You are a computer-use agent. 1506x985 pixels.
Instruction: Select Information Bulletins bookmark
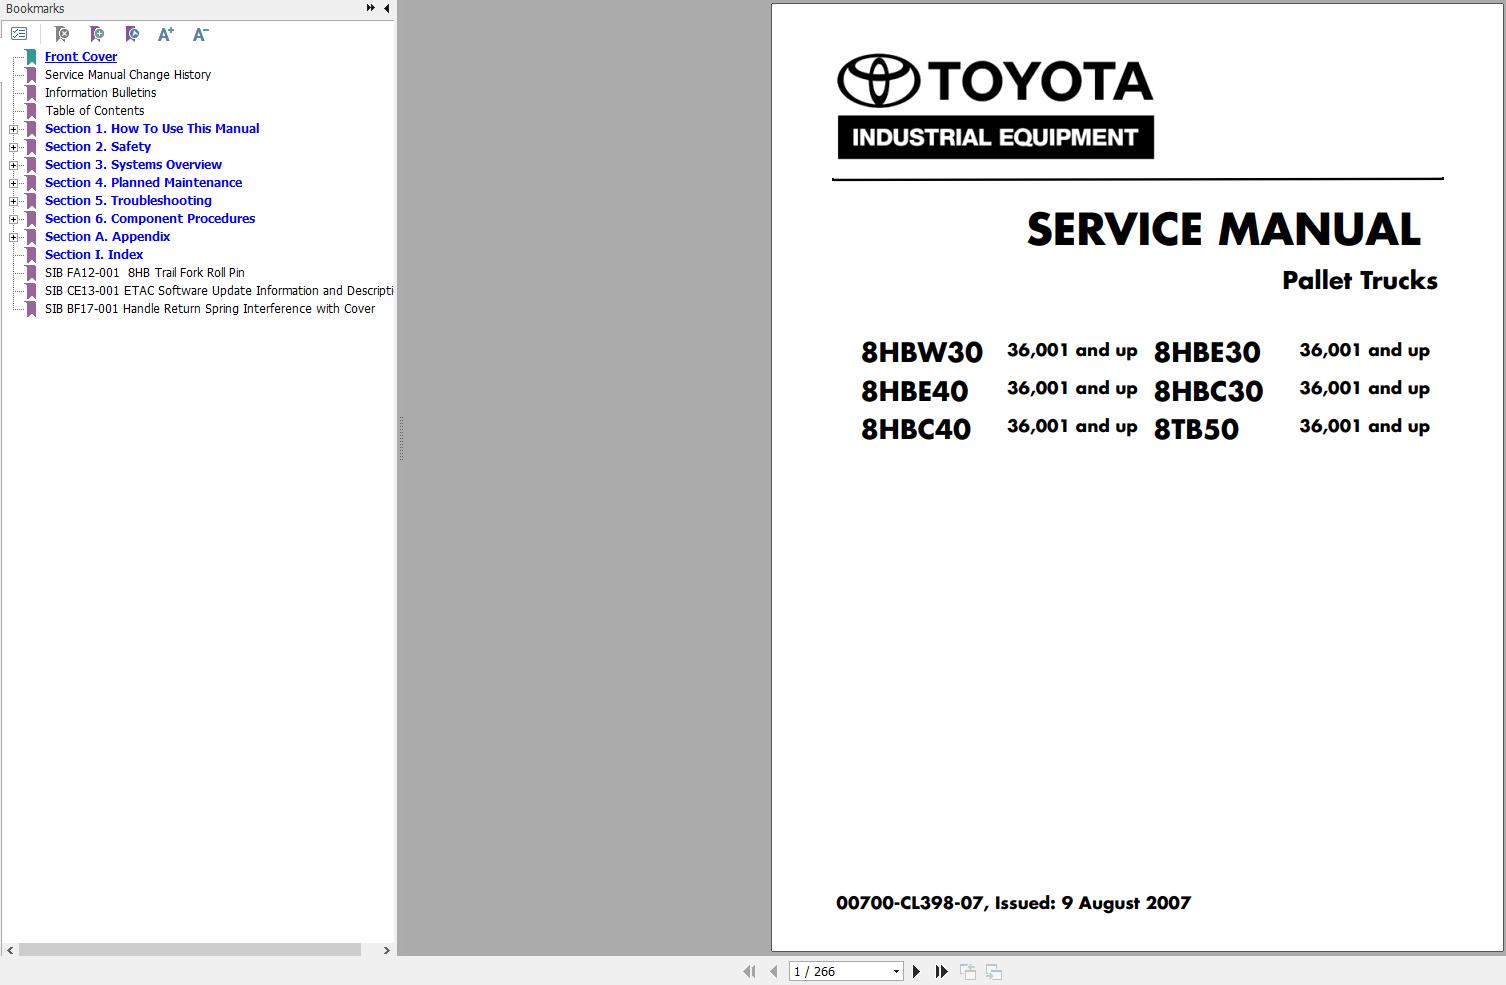click(x=100, y=93)
